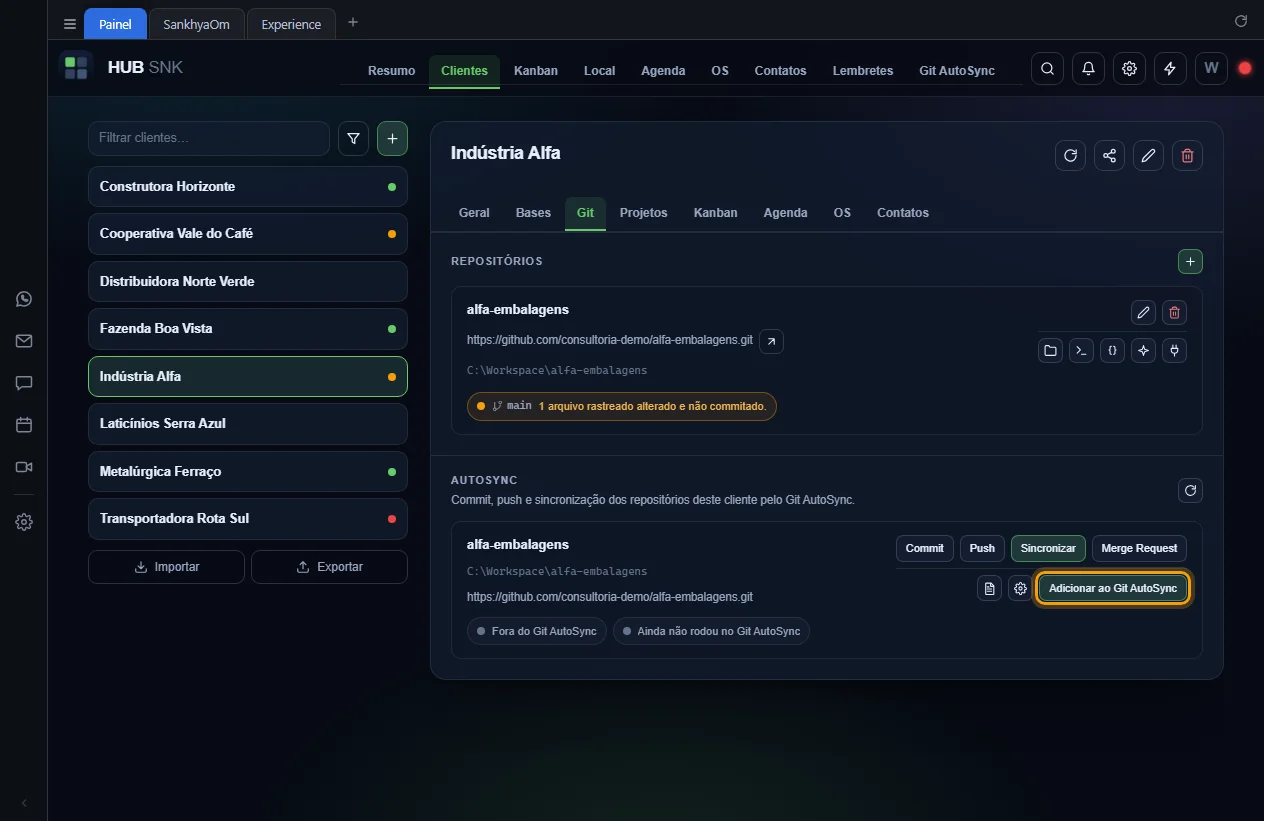Add new client with green plus button
Viewport: 1264px width, 821px height.
(392, 139)
